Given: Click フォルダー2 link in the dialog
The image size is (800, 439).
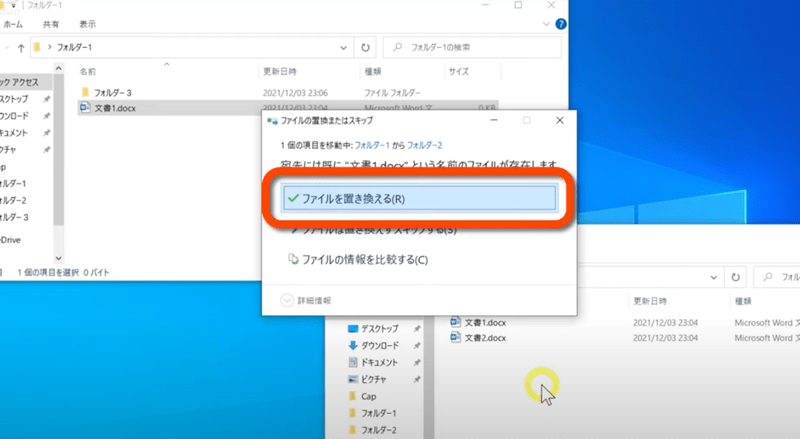Looking at the screenshot, I should click(424, 145).
